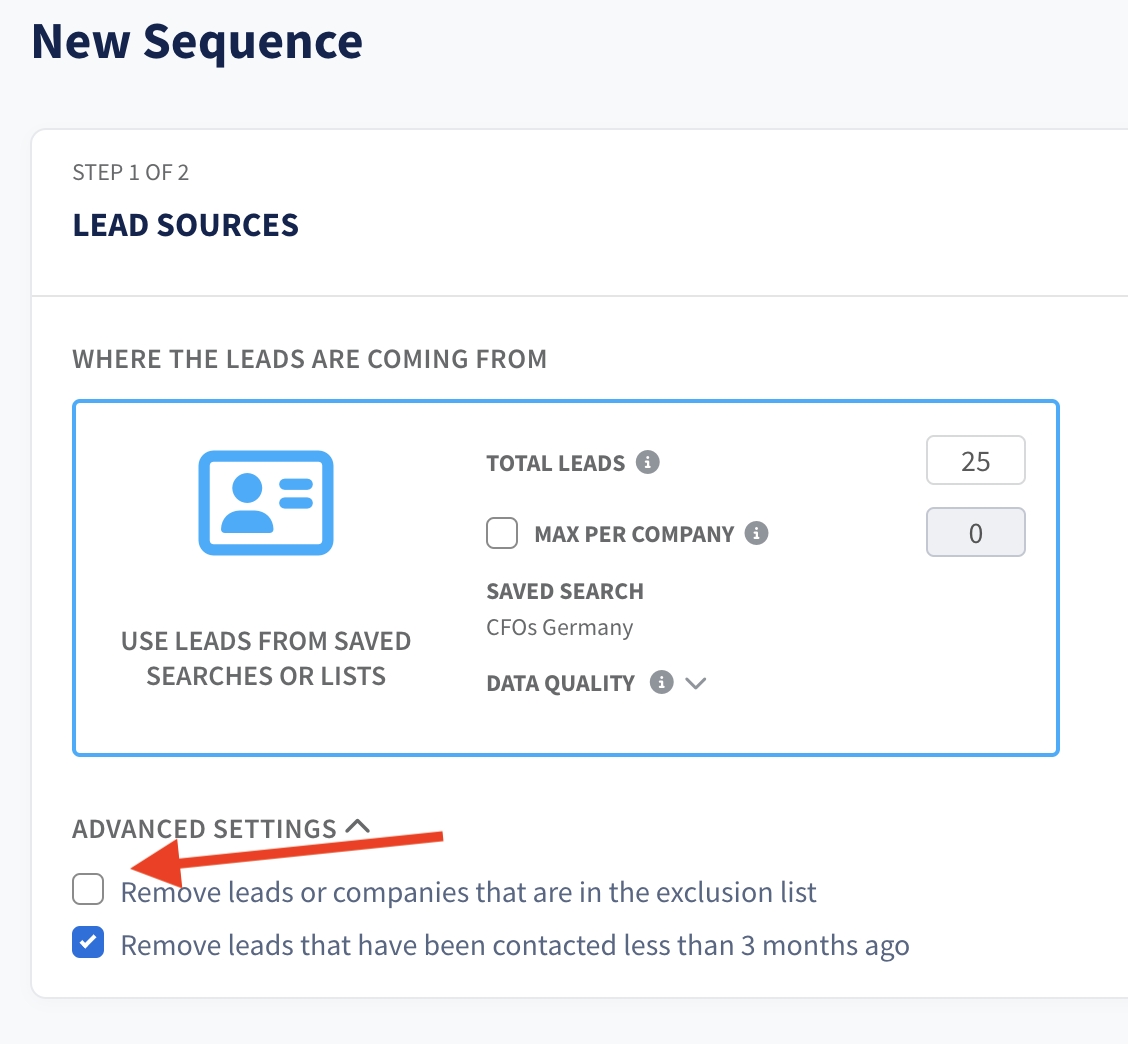Uncheck remove leads contacted within 3 months
Viewport: 1128px width, 1044px height.
(88, 943)
